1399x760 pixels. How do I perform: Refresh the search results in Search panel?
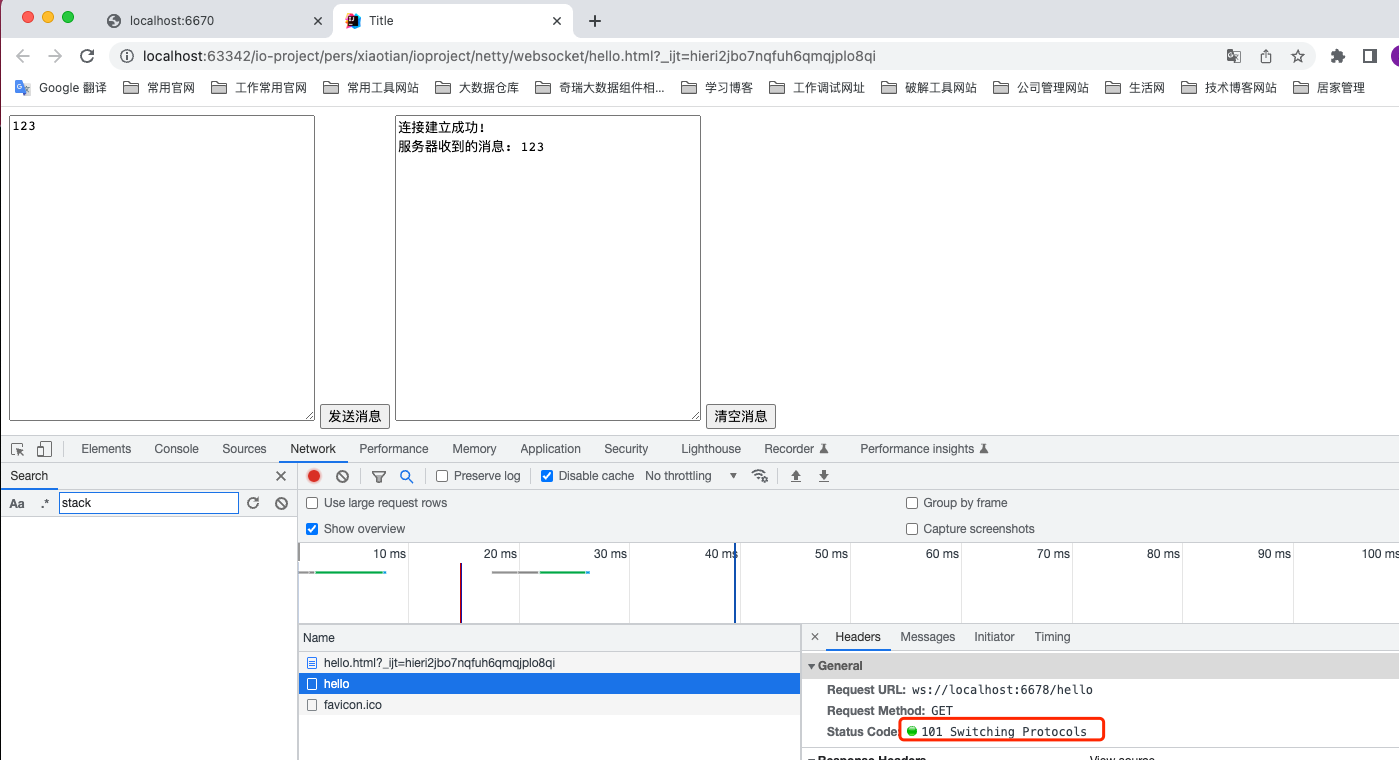coord(253,503)
